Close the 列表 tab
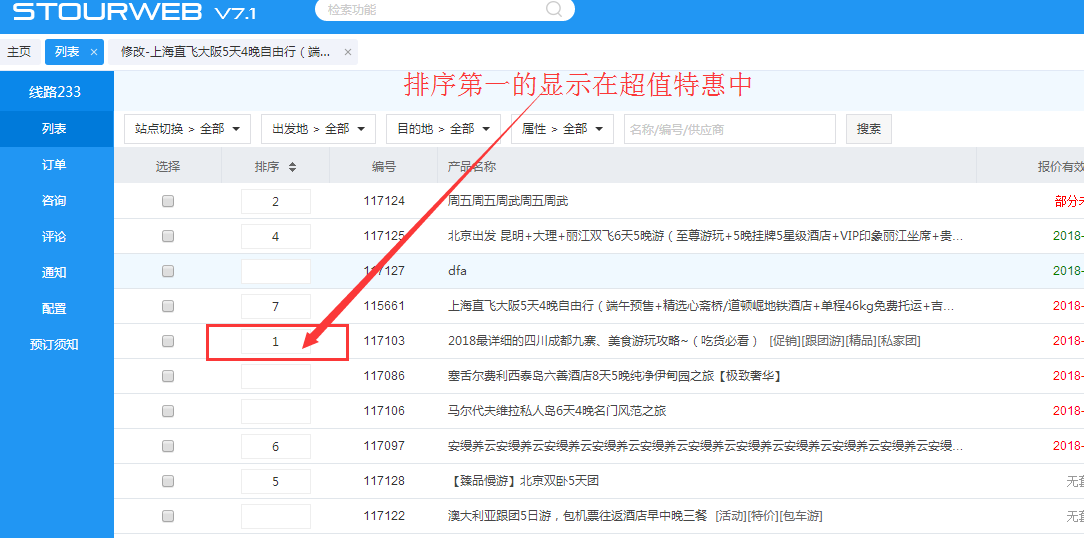This screenshot has width=1084, height=538. point(94,52)
